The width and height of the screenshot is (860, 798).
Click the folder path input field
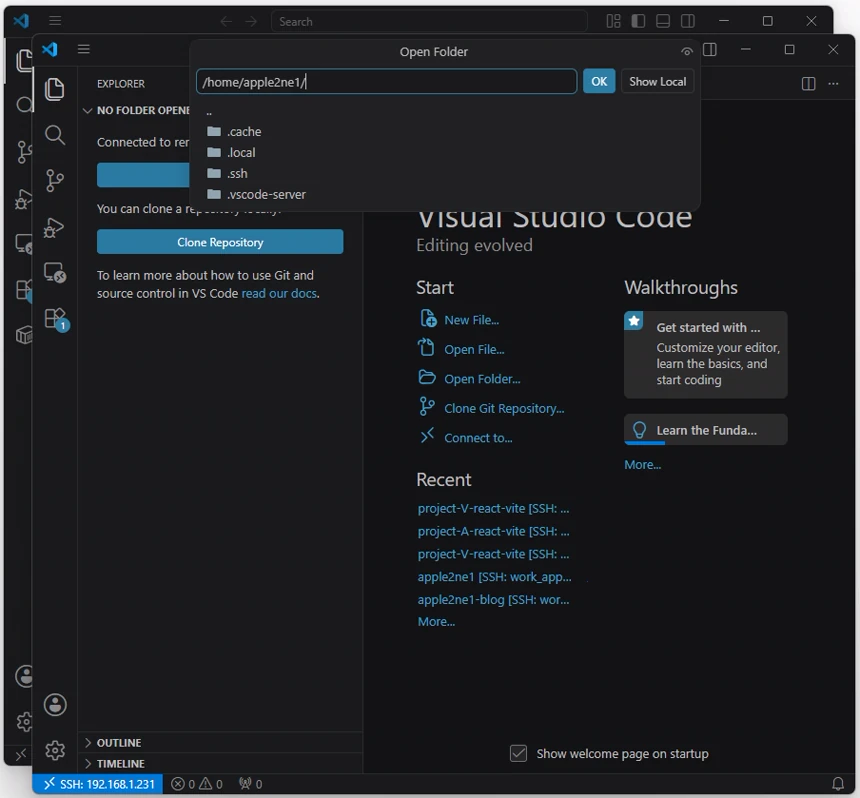[x=387, y=82]
